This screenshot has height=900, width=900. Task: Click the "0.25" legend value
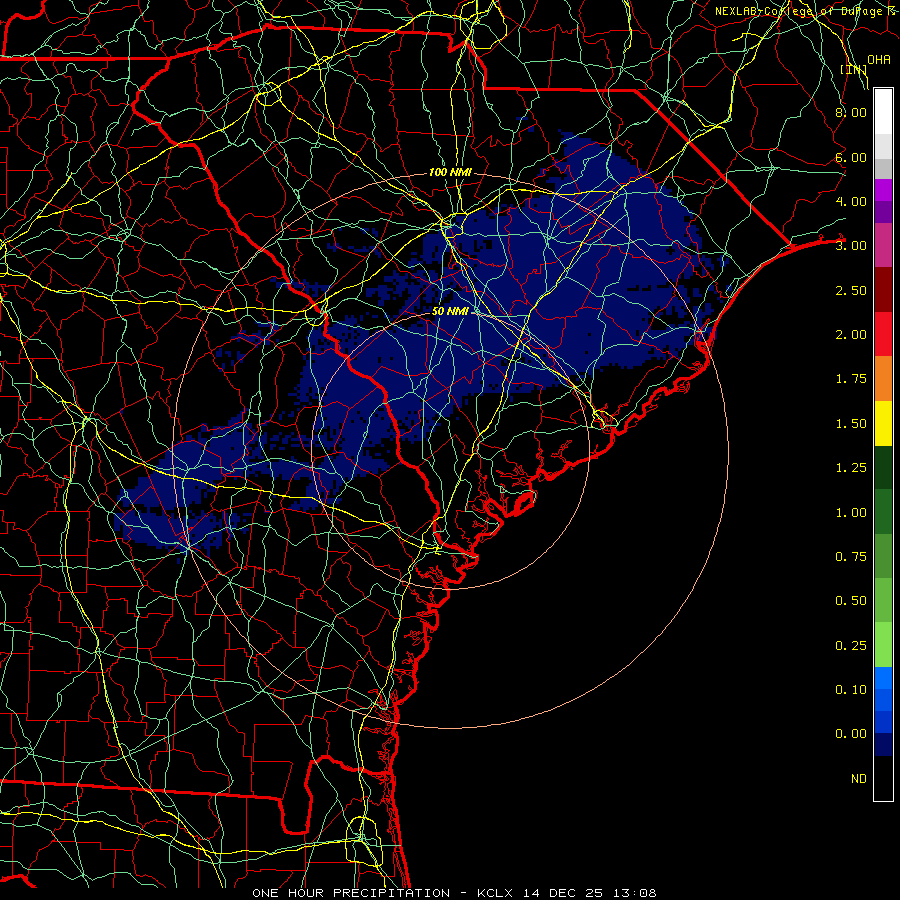(x=851, y=646)
